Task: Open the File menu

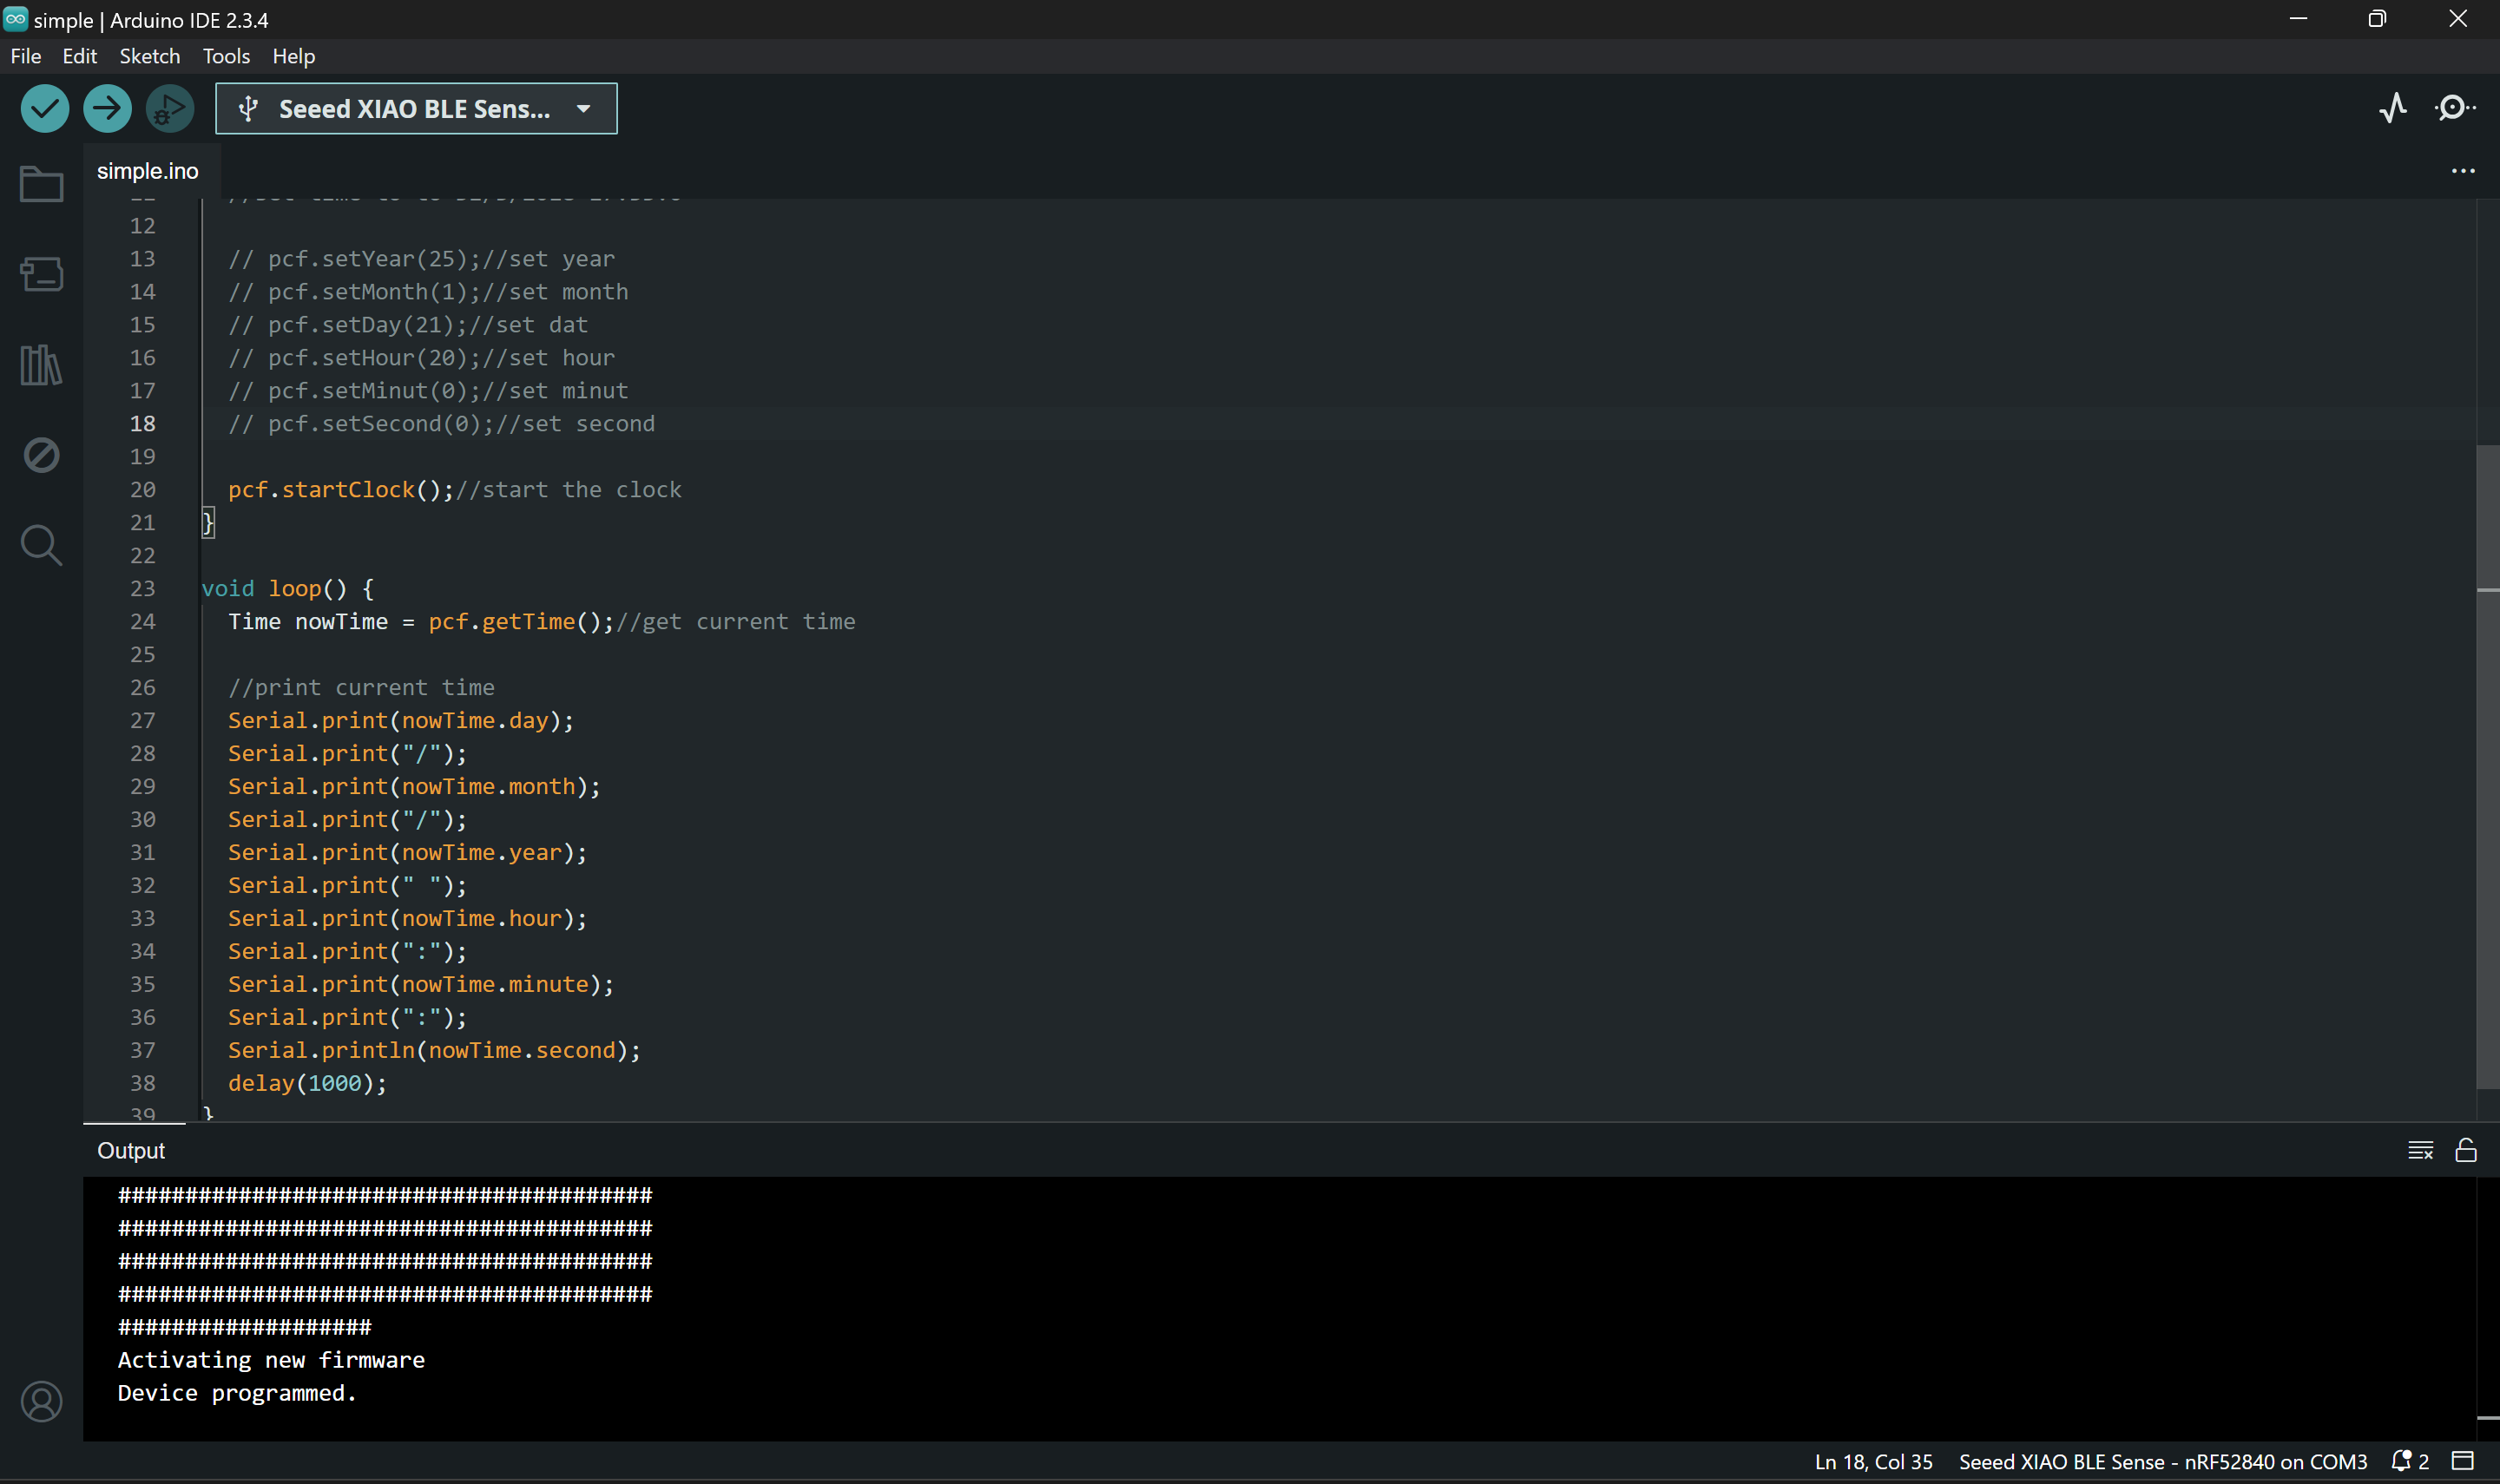Action: (26, 56)
